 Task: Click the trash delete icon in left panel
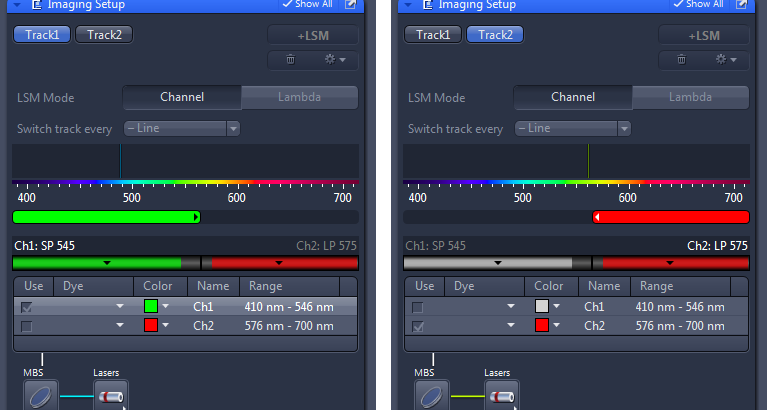(290, 60)
